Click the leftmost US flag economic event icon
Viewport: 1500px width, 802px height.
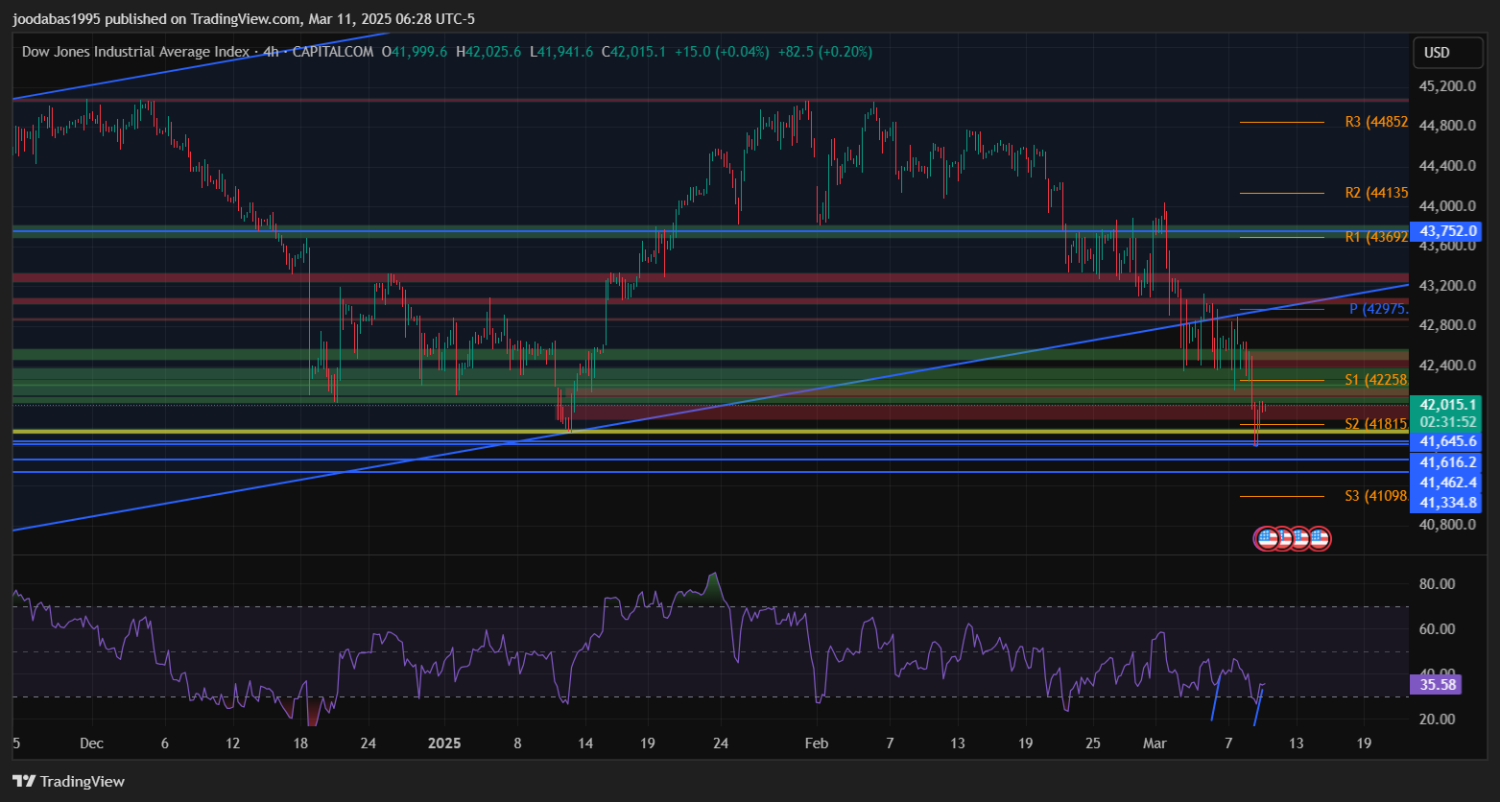1266,539
